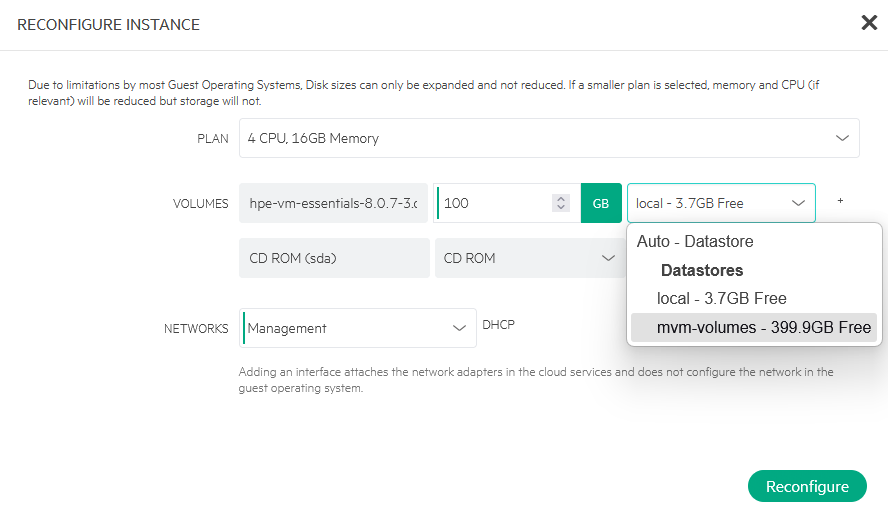Click the hpe-vm-essentials volume name field
The width and height of the screenshot is (888, 522).
tap(333, 203)
